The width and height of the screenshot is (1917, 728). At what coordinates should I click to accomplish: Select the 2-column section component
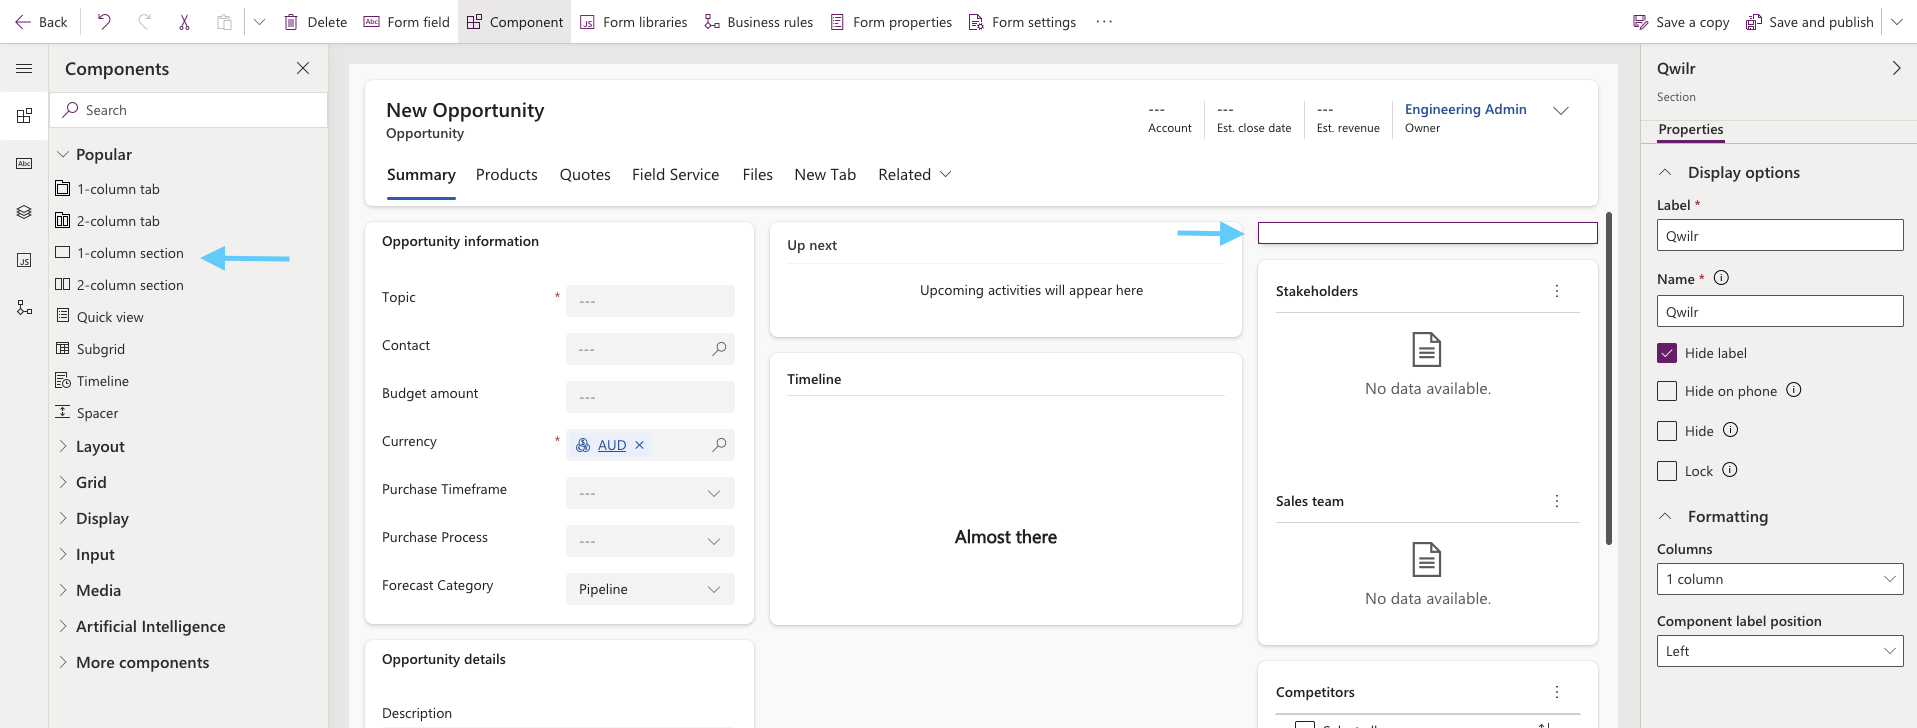point(120,285)
